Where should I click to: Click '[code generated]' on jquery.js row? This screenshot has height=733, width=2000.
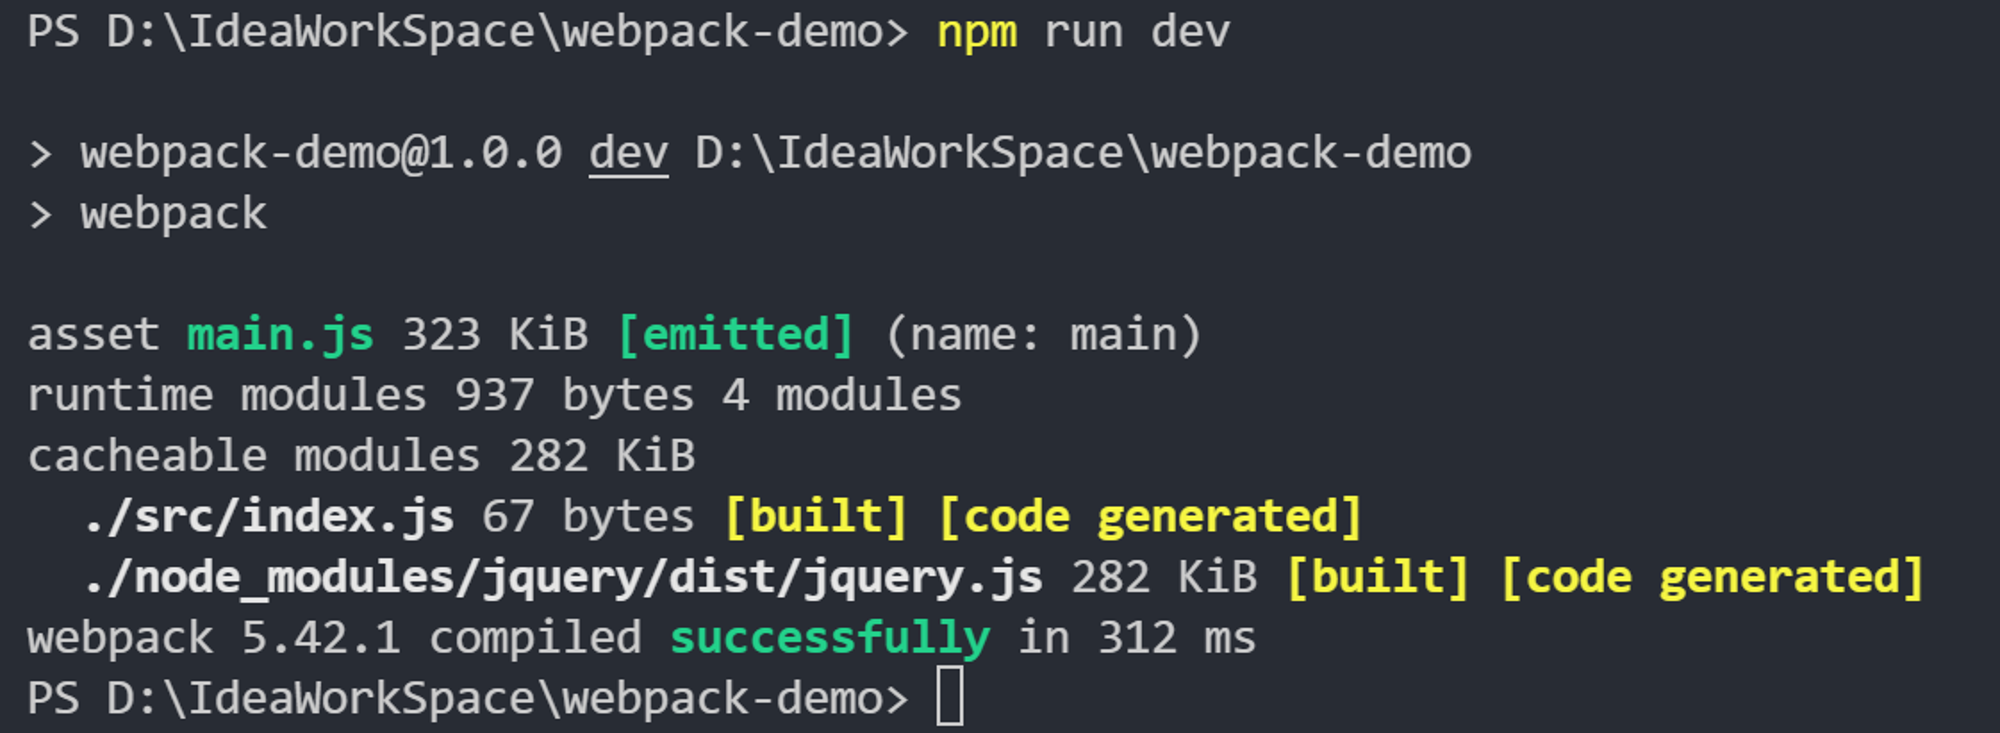(1713, 579)
